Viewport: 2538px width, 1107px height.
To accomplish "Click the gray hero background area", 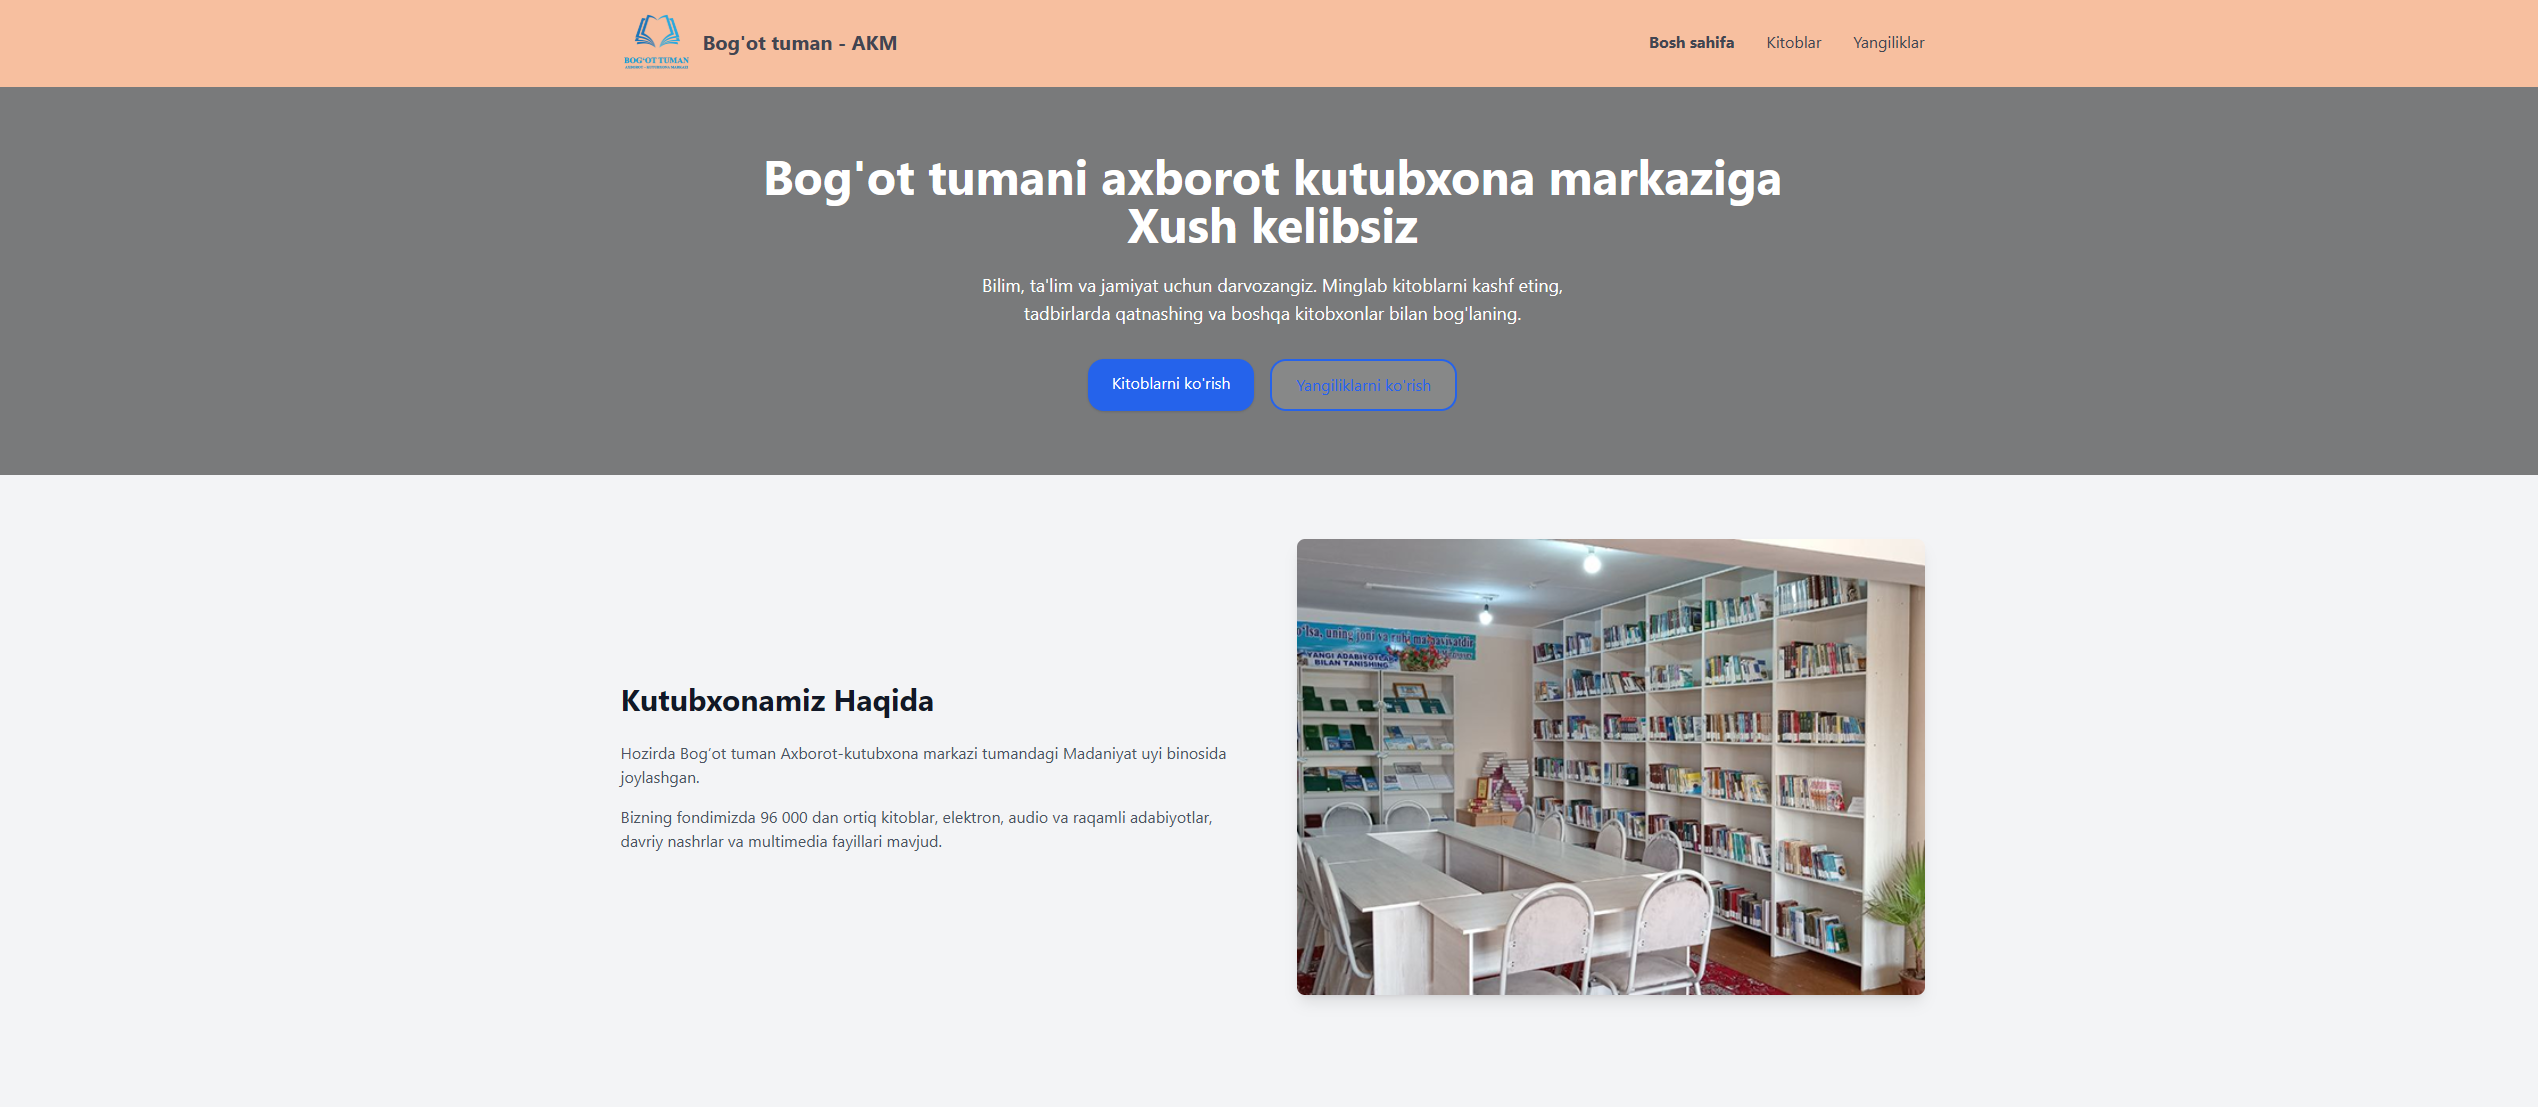I will tap(350, 300).
